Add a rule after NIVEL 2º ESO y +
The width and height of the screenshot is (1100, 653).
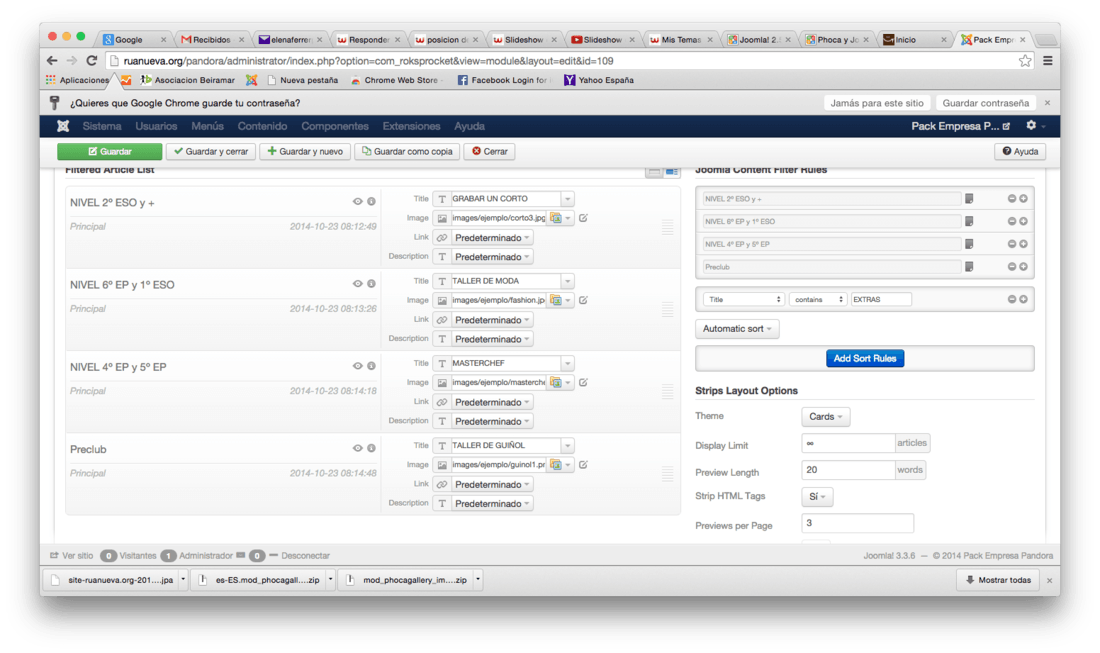coord(1024,198)
